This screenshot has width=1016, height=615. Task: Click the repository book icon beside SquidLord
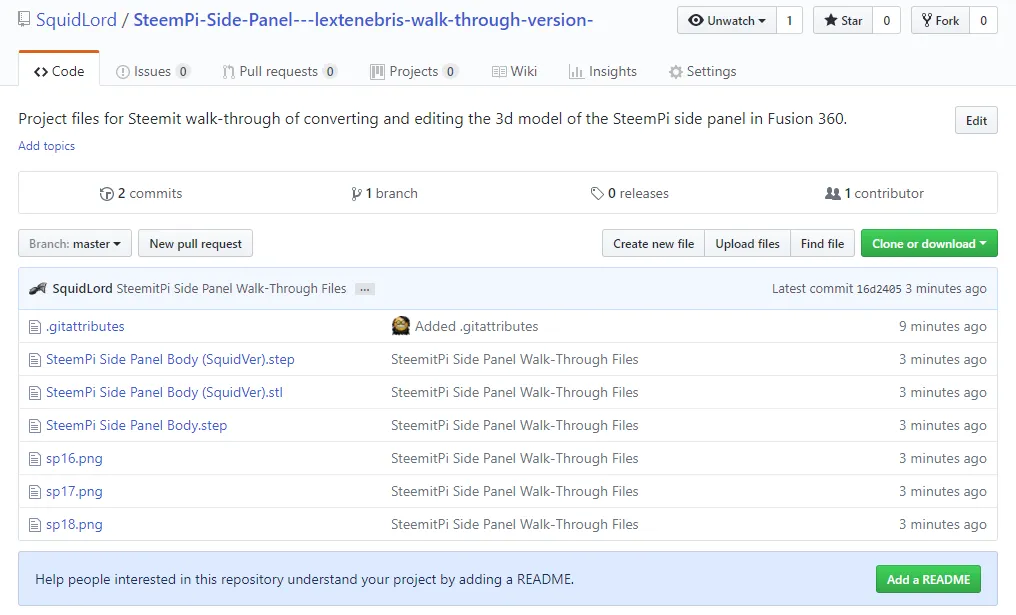point(24,19)
